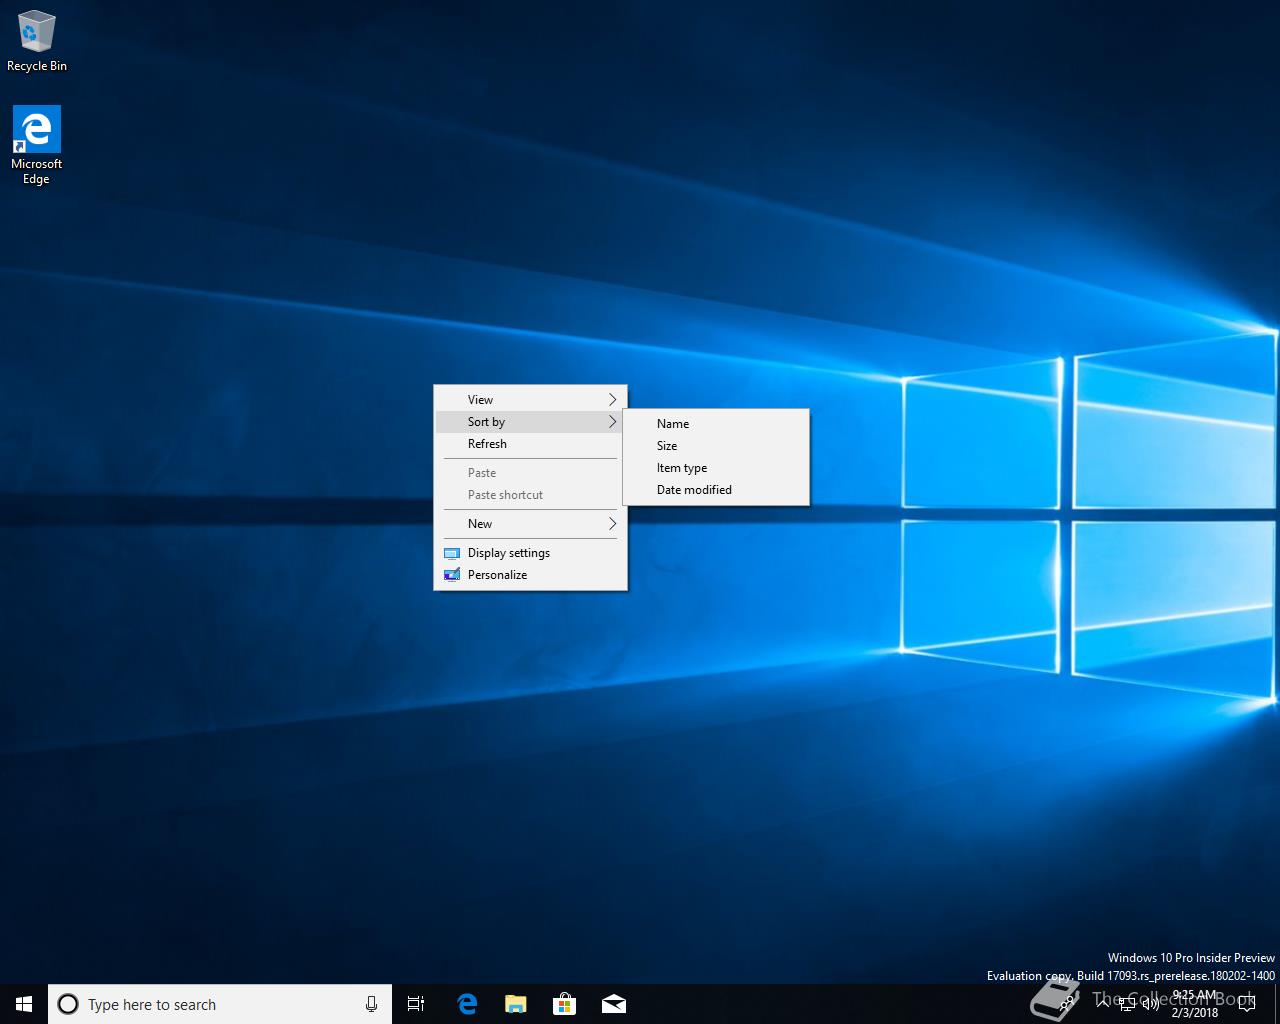Click Personalize in the context menu
Image resolution: width=1280 pixels, height=1024 pixels.
[497, 575]
